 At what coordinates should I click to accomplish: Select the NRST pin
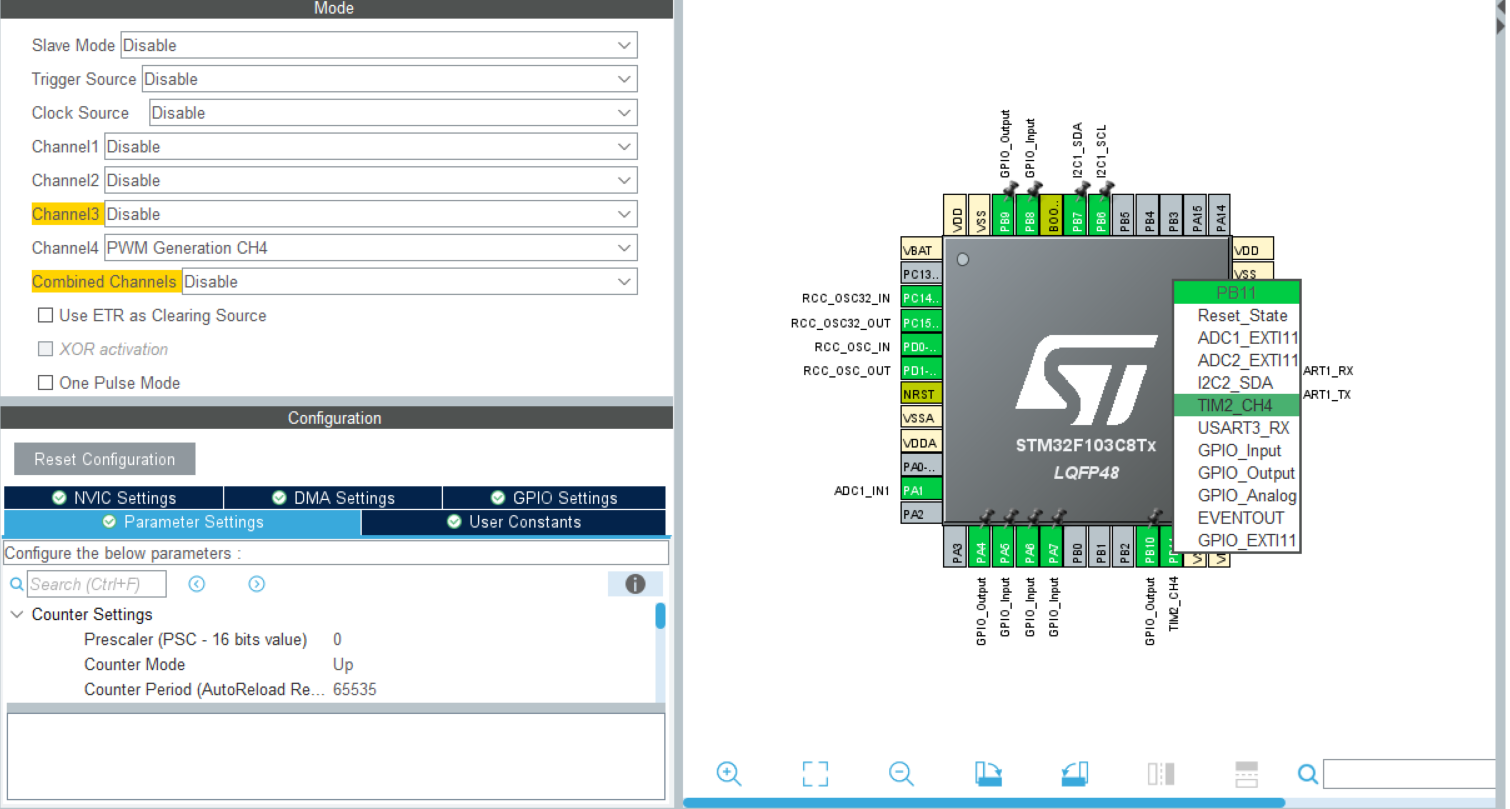tap(921, 394)
